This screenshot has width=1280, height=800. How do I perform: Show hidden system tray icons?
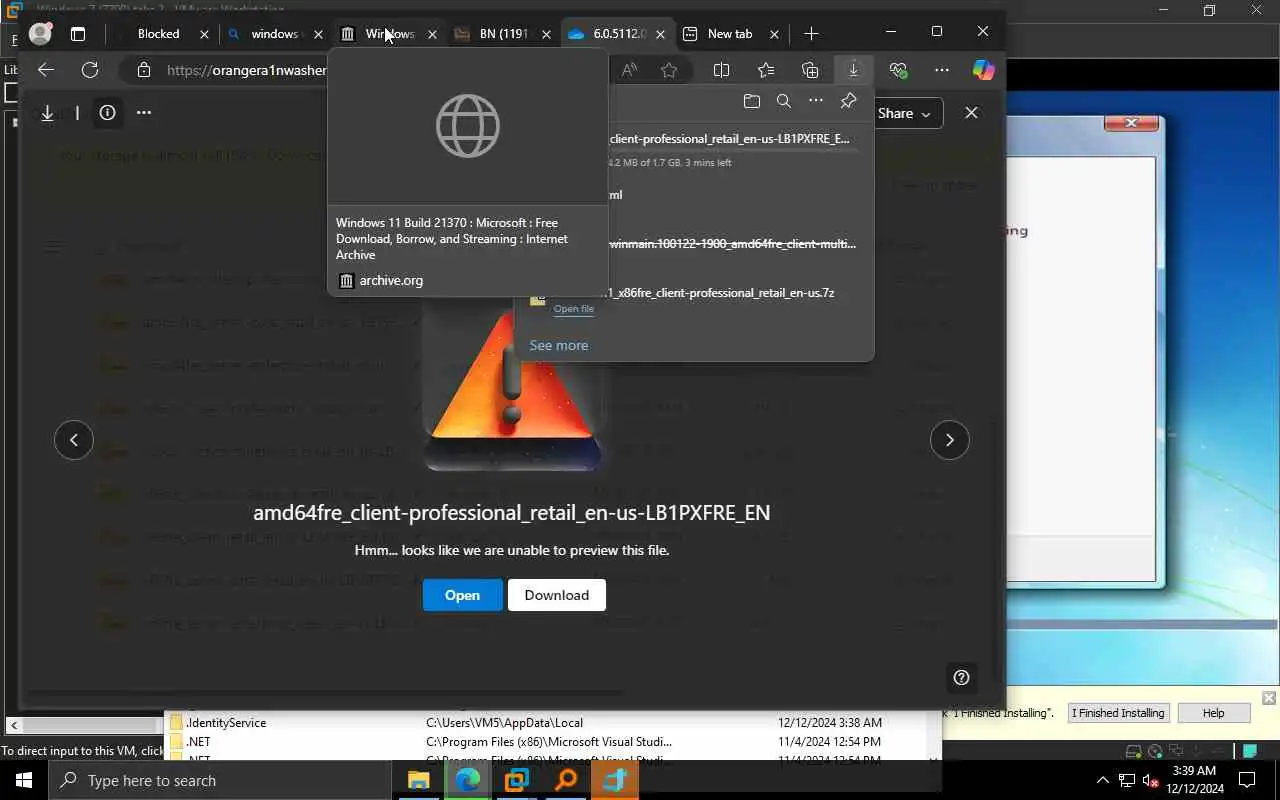[1103, 781]
